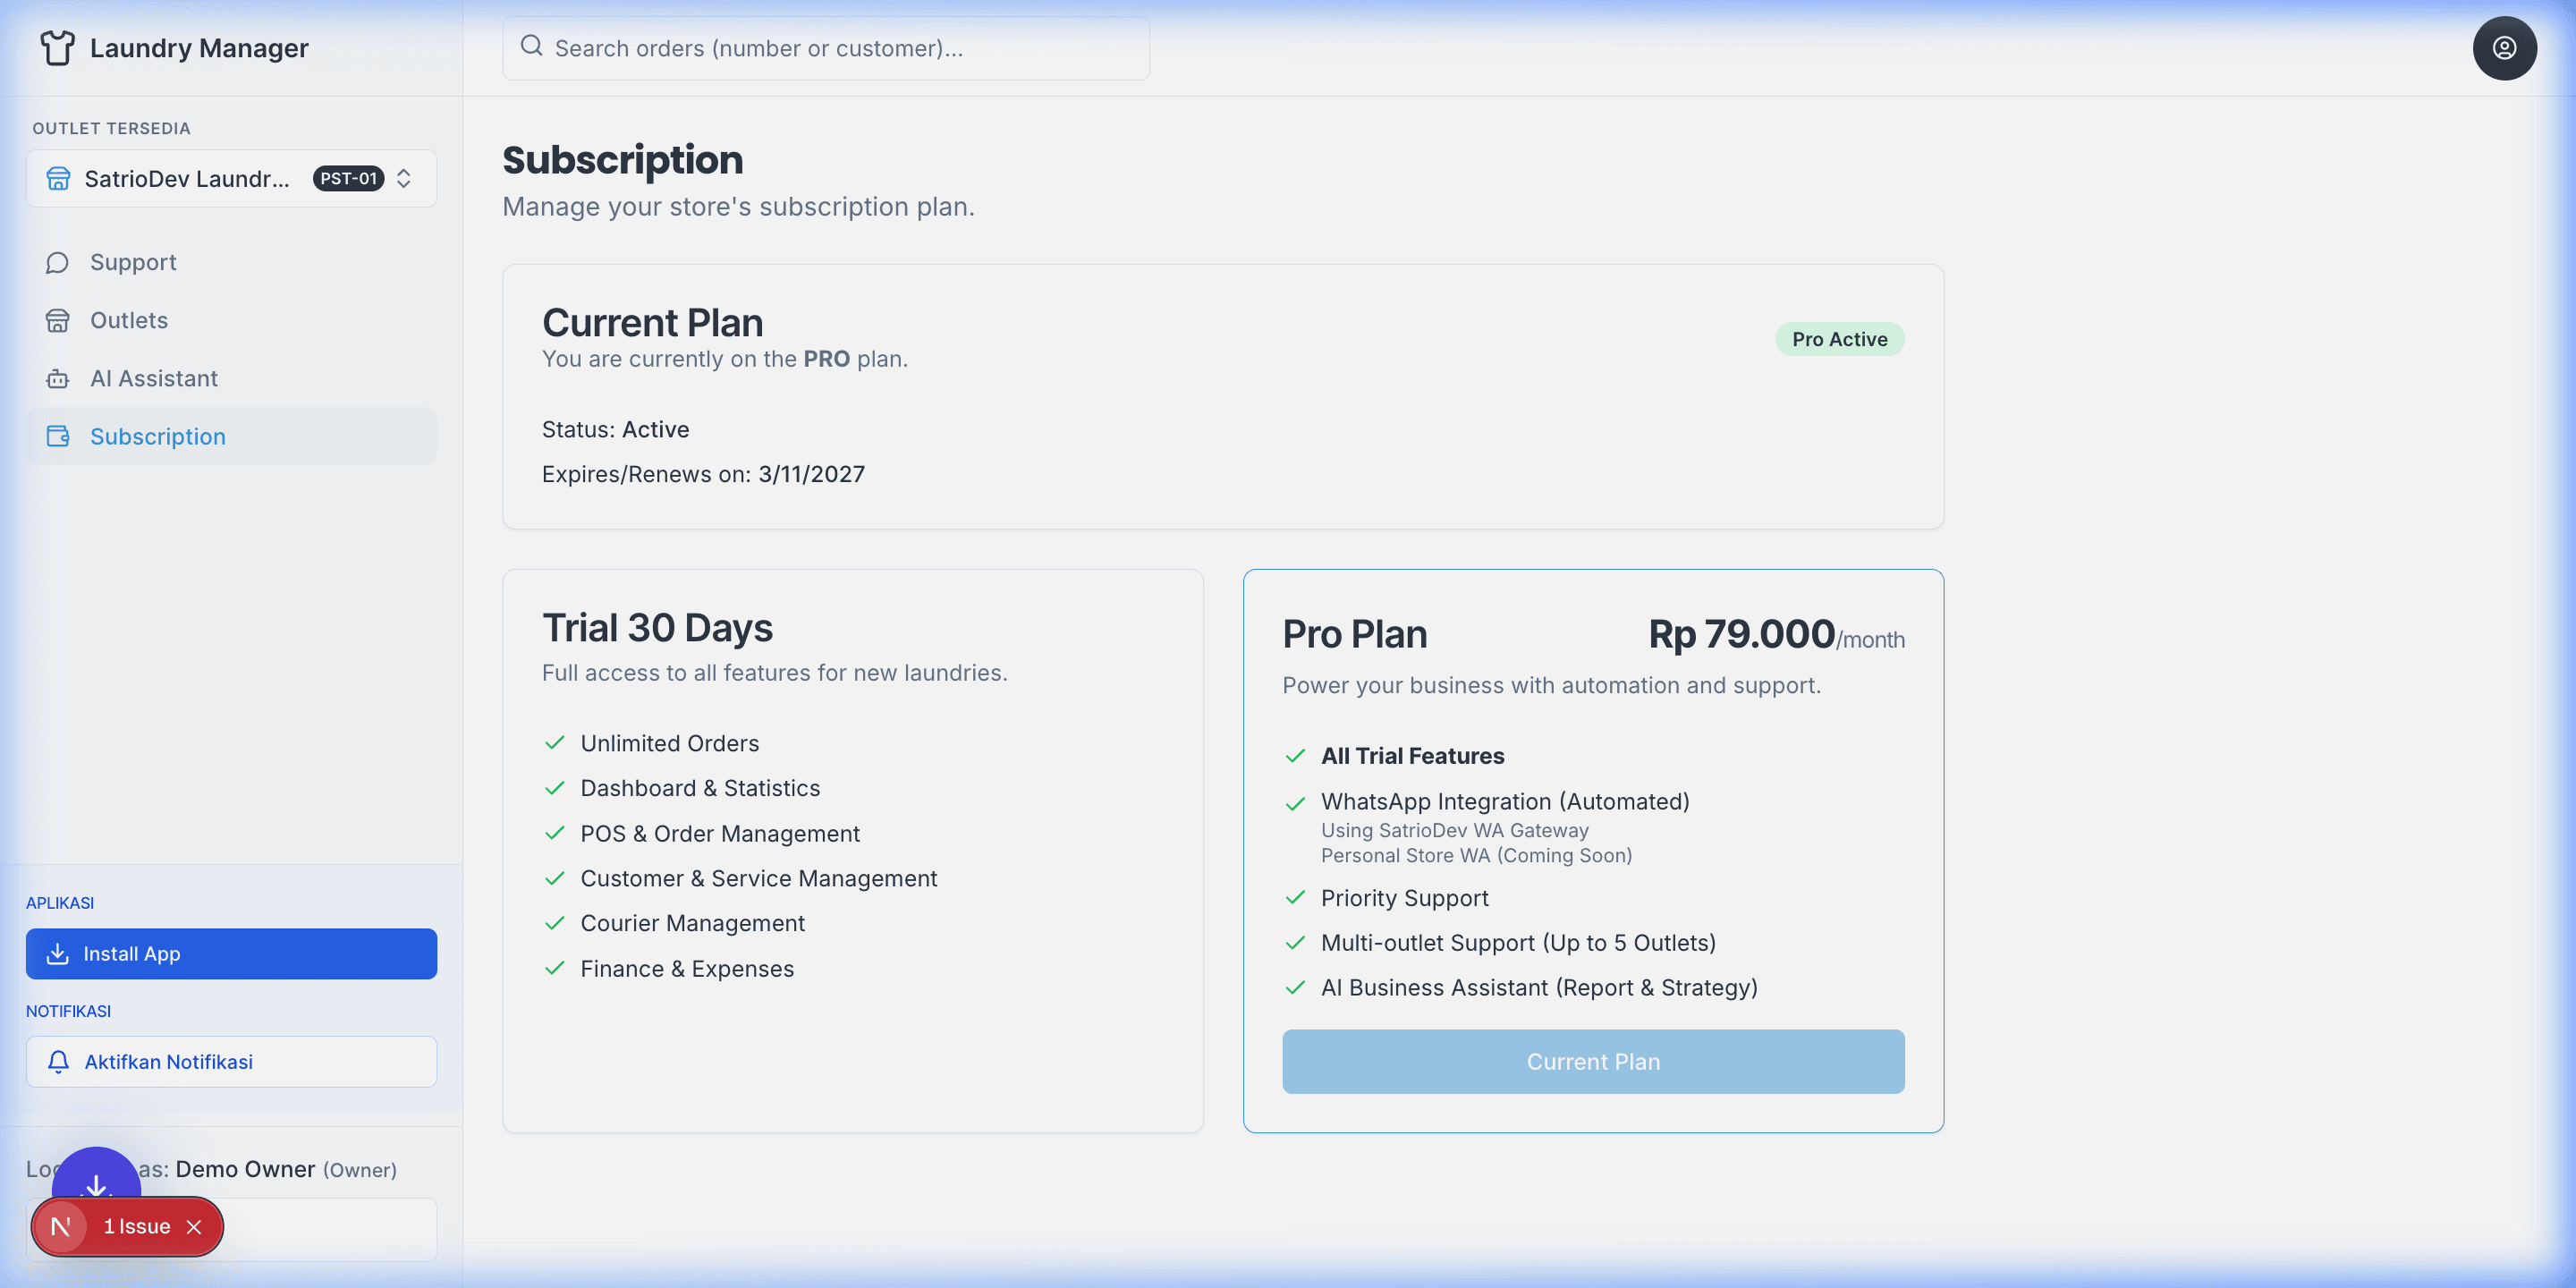Open the Support menu item
Viewport: 2576px width, 1288px height.
(133, 262)
